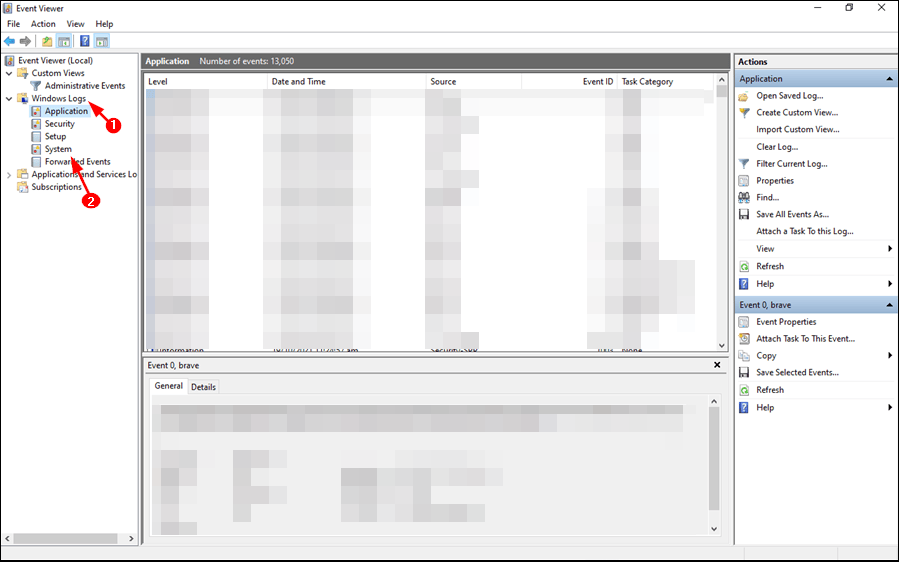Click the Save All Events As disk icon
This screenshot has width=899, height=562.
point(744,214)
